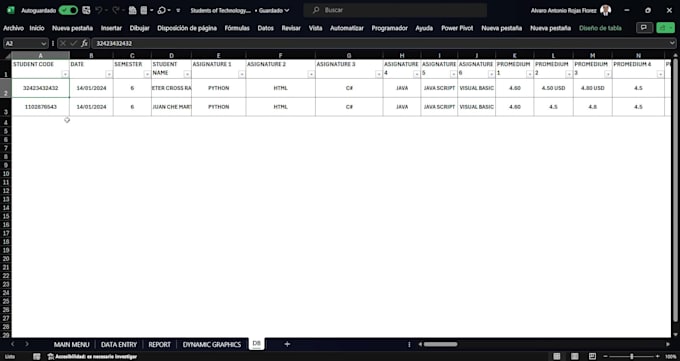
Task: Switch to the DATA ENTRY sheet
Action: 119,345
